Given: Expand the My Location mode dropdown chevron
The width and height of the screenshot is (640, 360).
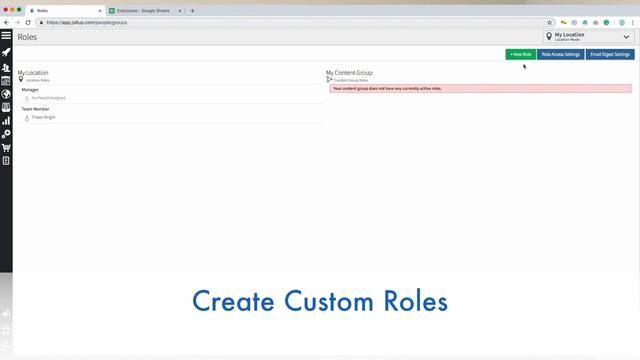Looking at the screenshot, I should tap(626, 37).
